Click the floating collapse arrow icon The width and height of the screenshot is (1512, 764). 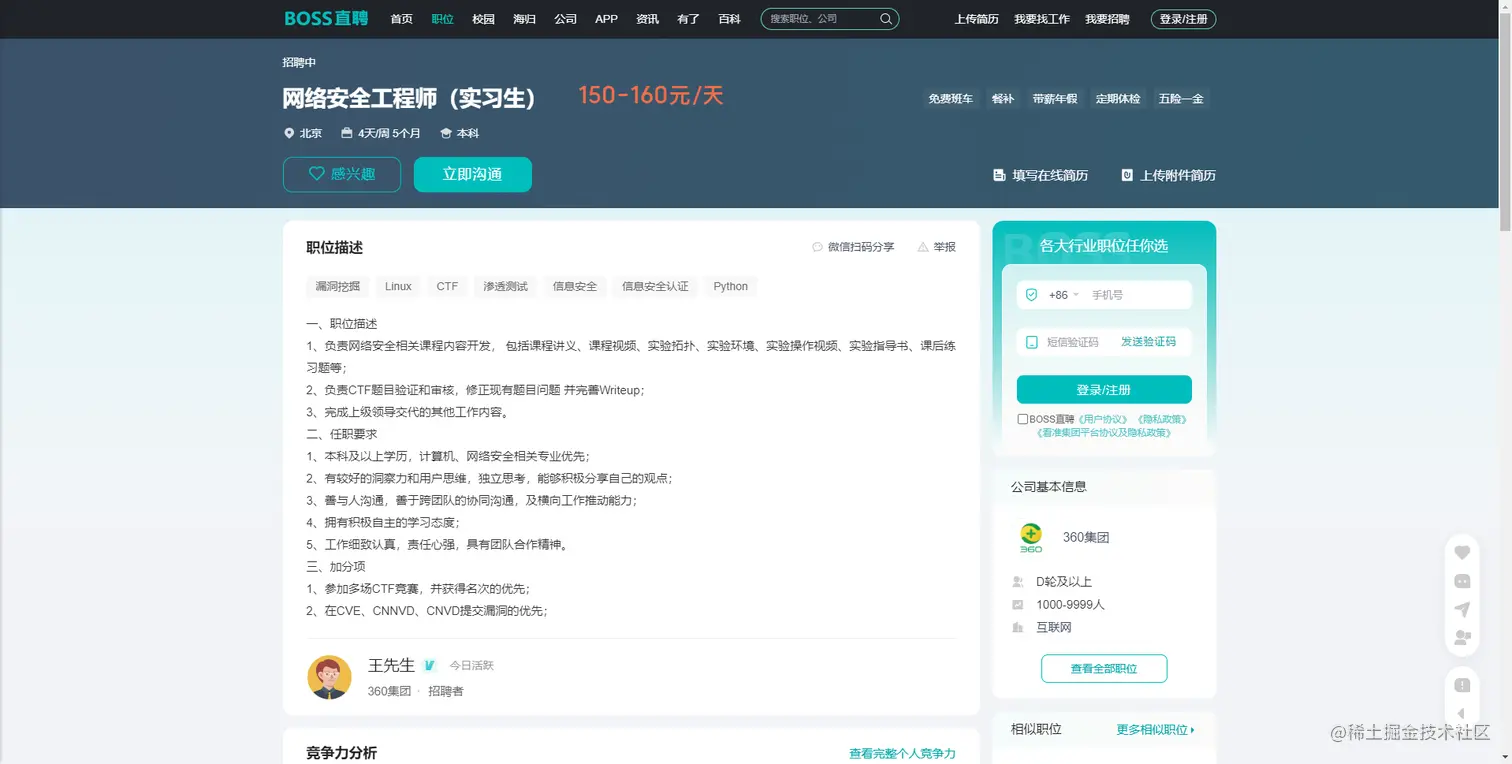pos(1462,713)
